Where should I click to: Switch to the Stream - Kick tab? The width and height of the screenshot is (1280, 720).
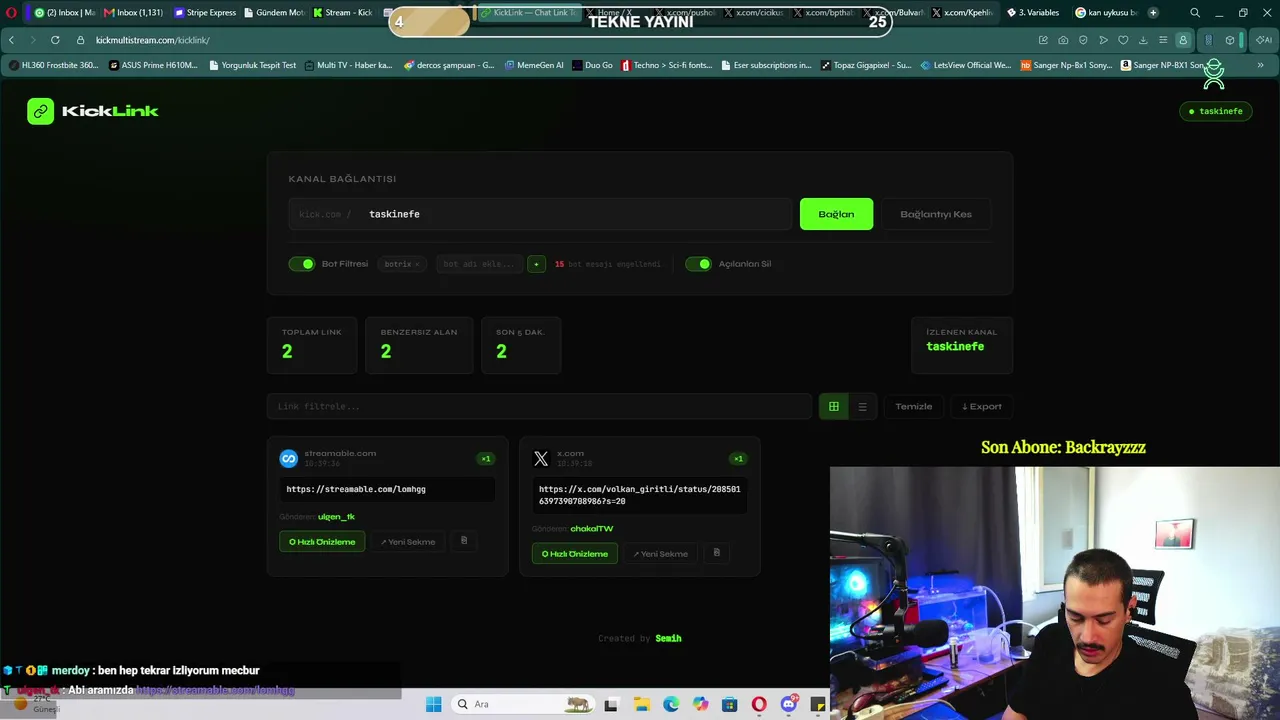343,13
